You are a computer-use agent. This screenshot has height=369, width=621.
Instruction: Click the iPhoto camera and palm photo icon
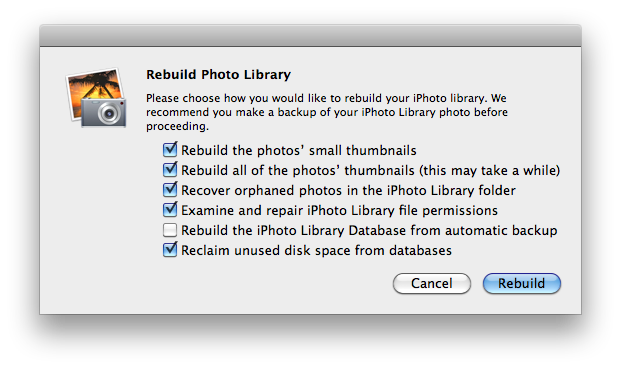pos(96,98)
